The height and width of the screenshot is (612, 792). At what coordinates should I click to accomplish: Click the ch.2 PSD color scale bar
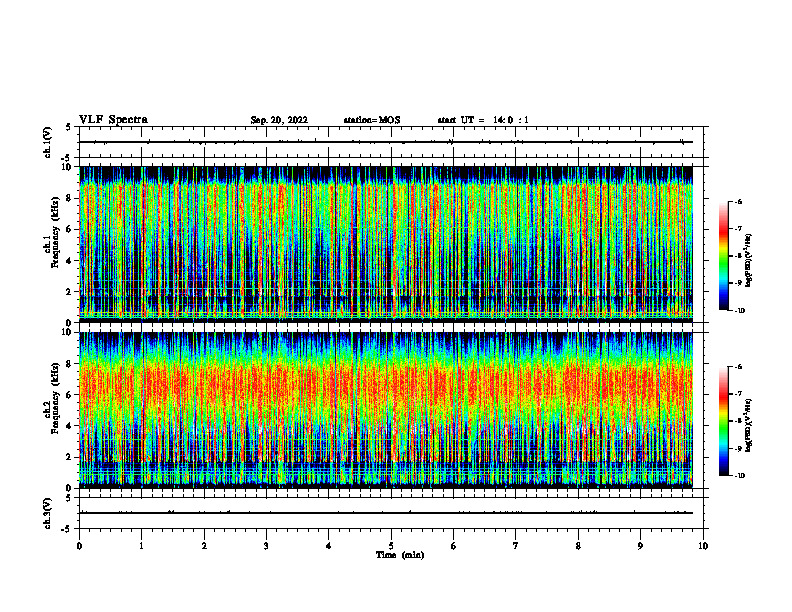click(723, 421)
